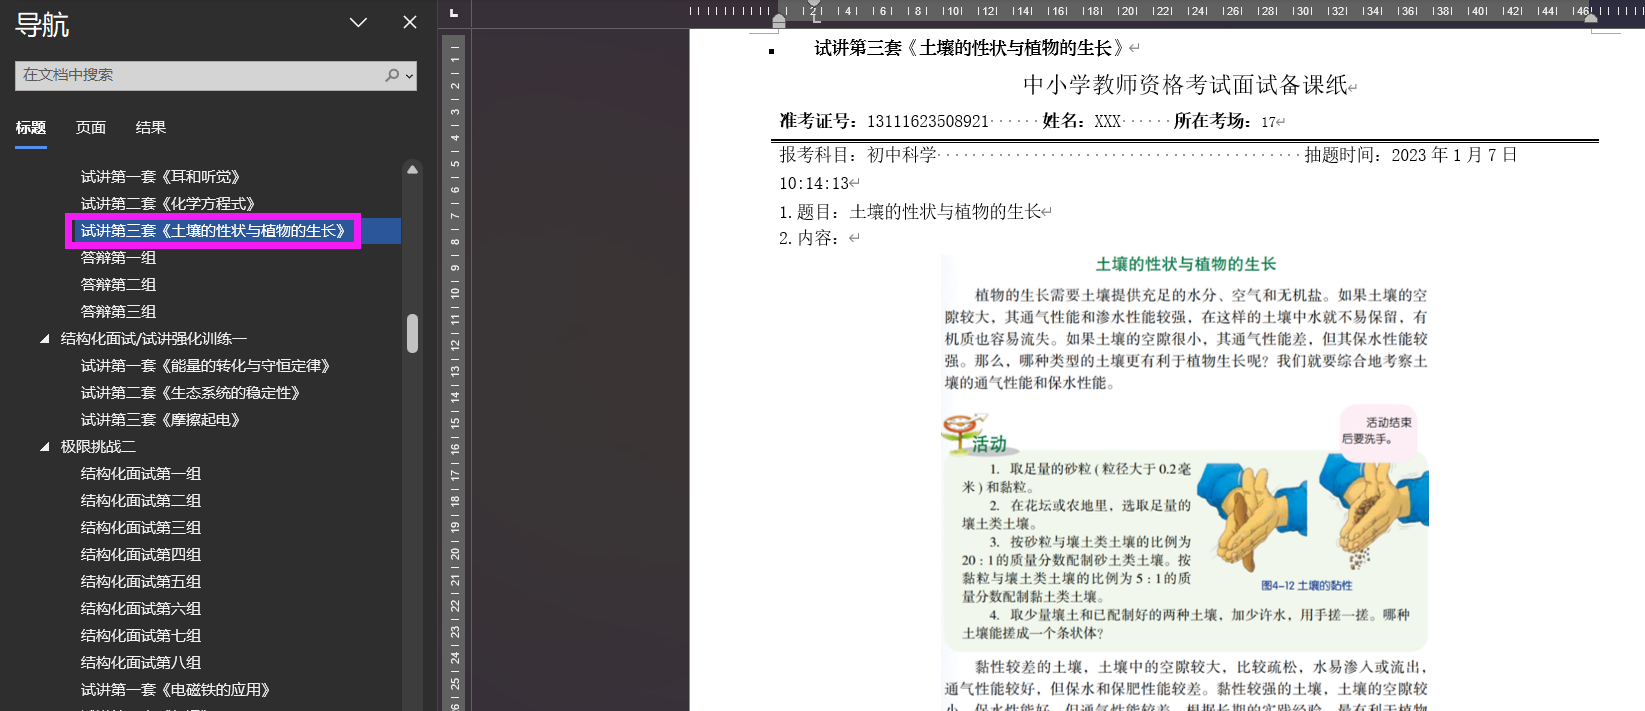Collapse the 极限挑战二 heading group

pos(45,447)
